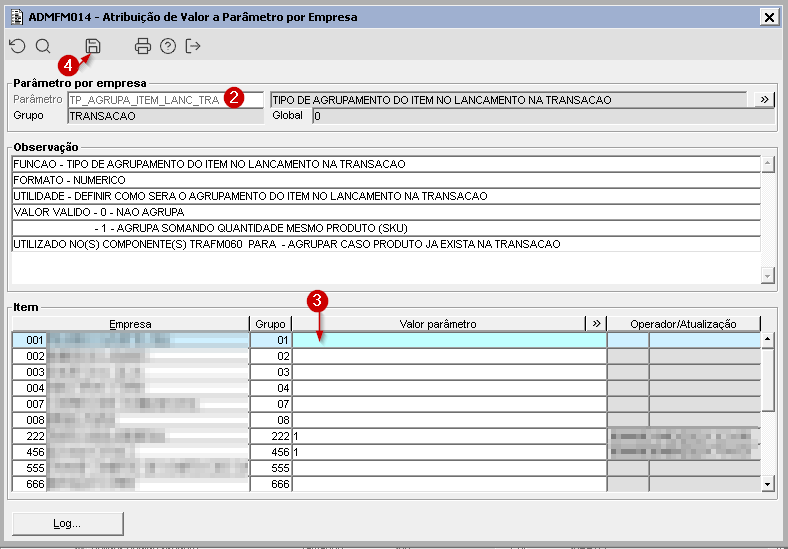Close the ADMFM014 window

769,17
